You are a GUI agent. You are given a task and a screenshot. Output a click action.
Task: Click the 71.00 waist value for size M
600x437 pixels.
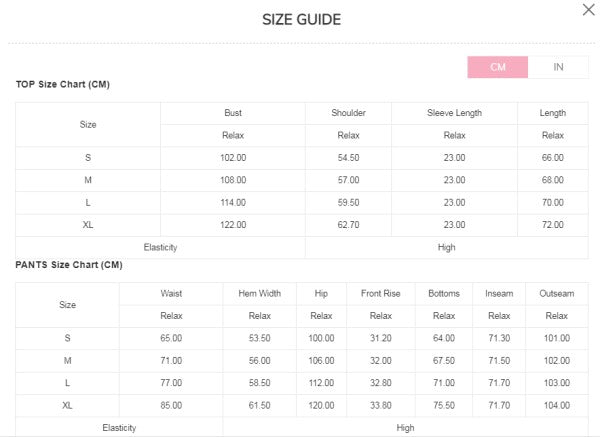click(x=171, y=361)
